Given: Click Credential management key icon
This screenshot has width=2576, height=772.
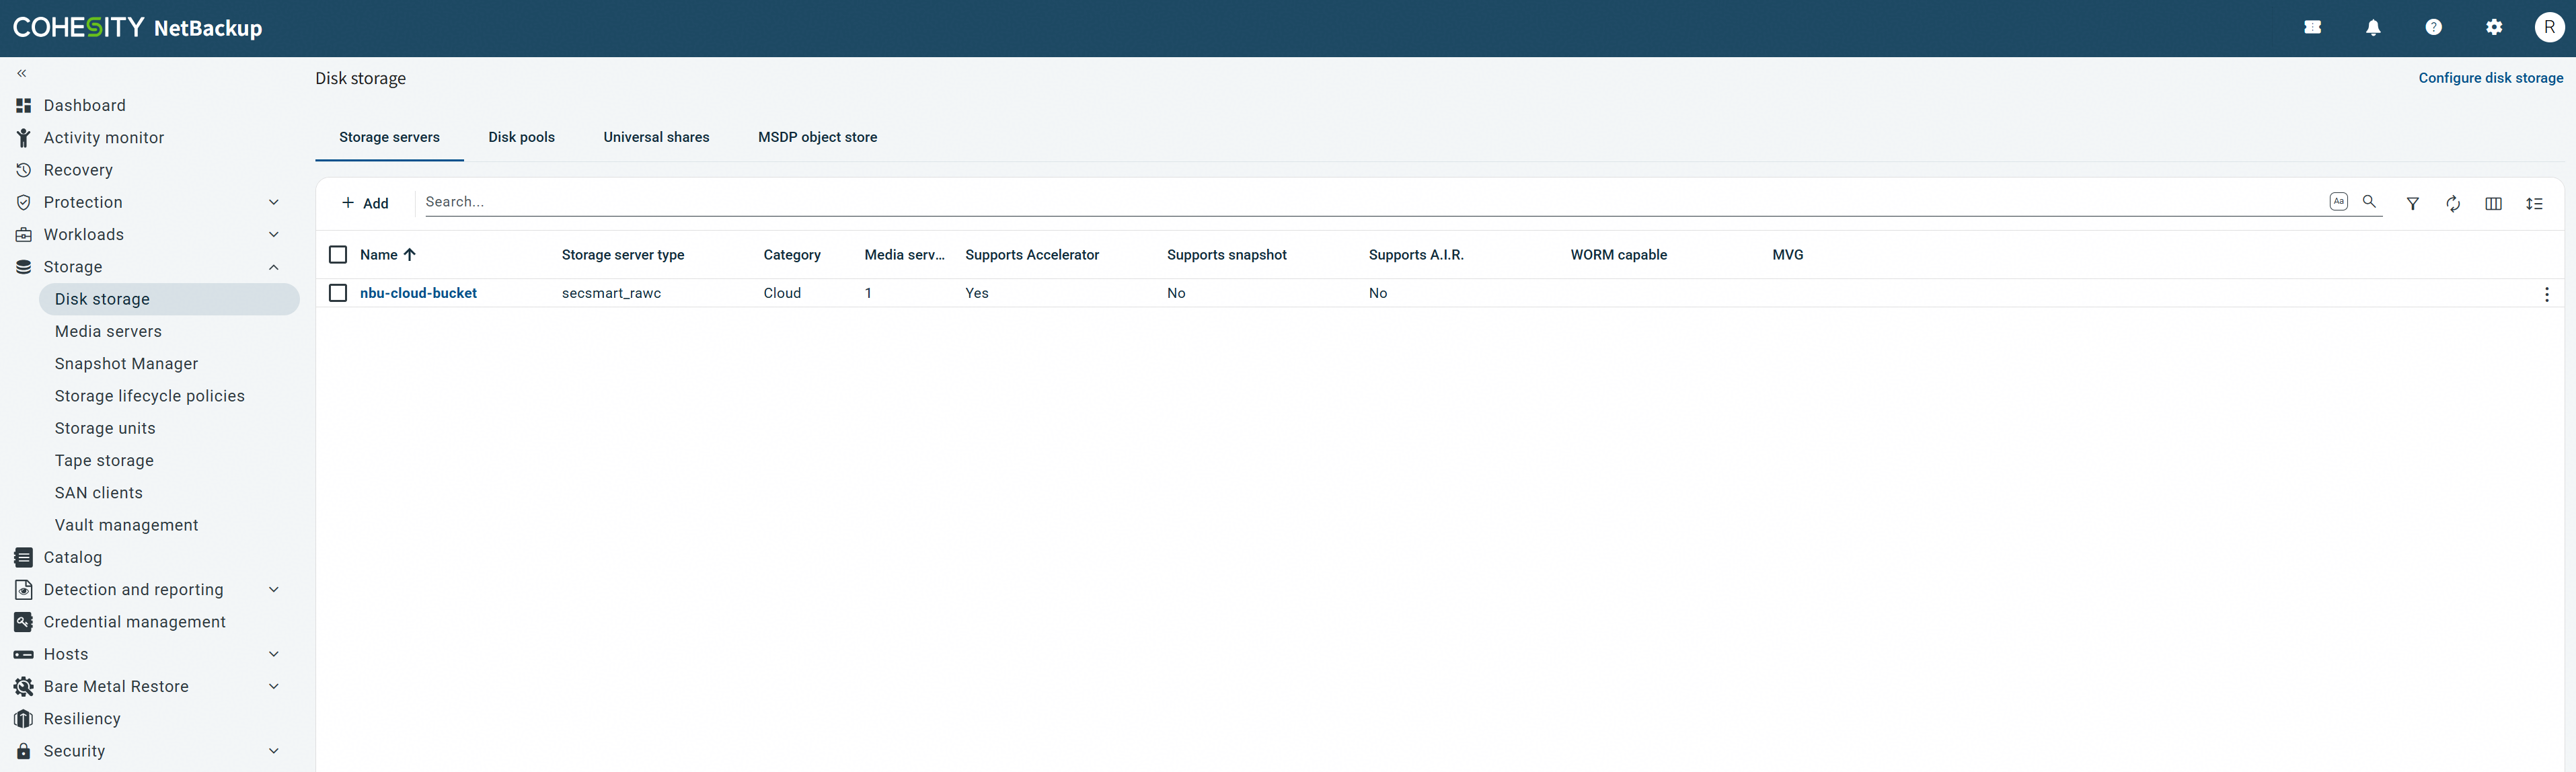Looking at the screenshot, I should (x=23, y=622).
